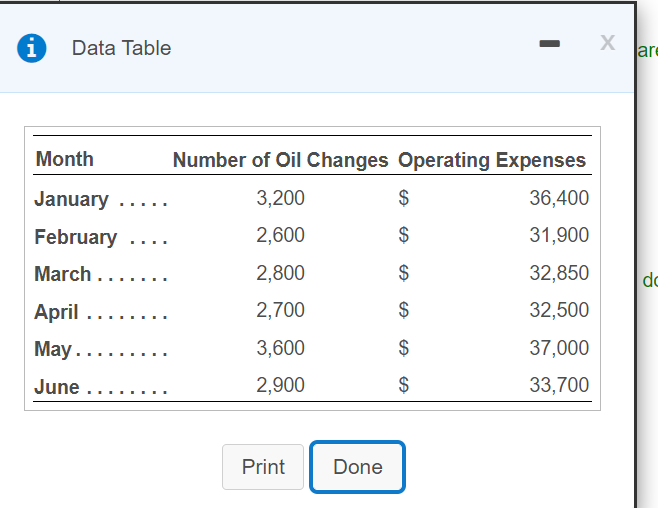Click the dollar sign in January row
Viewport: 658px width, 508px height.
404,198
